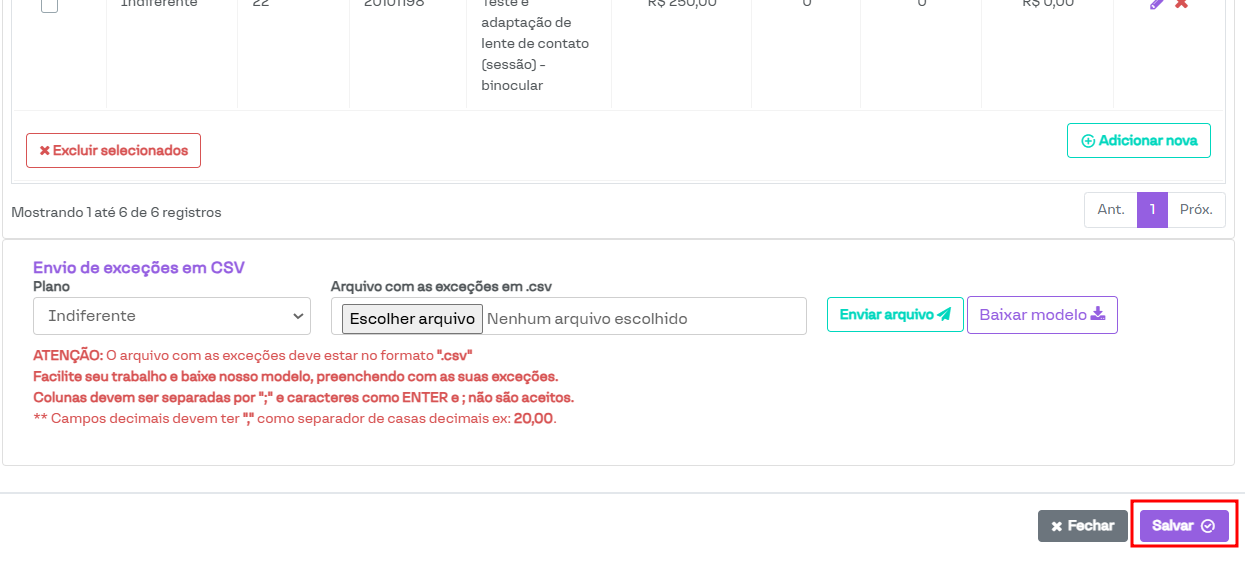Screen dimensions: 1247x561
Task: Click the Excluir selecionados button
Action: [113, 150]
